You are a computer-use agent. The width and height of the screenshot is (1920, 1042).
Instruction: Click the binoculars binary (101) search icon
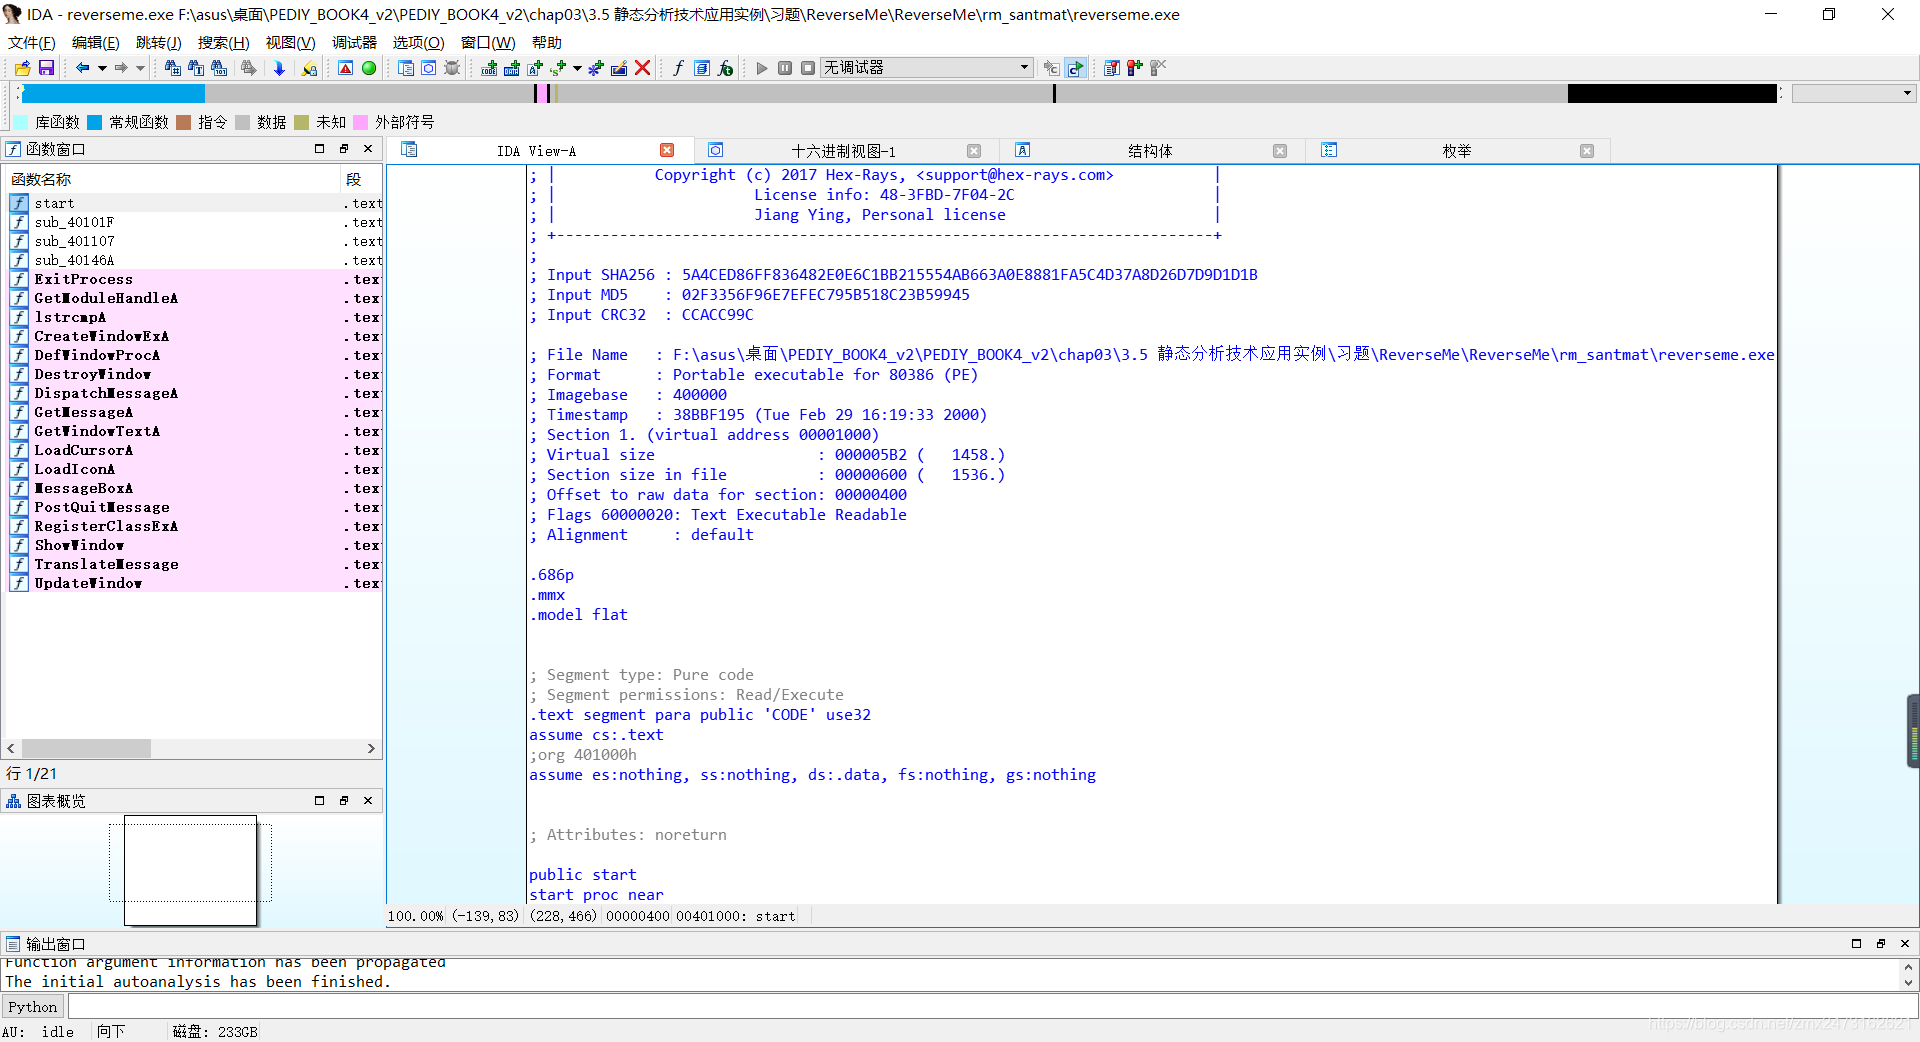(219, 68)
